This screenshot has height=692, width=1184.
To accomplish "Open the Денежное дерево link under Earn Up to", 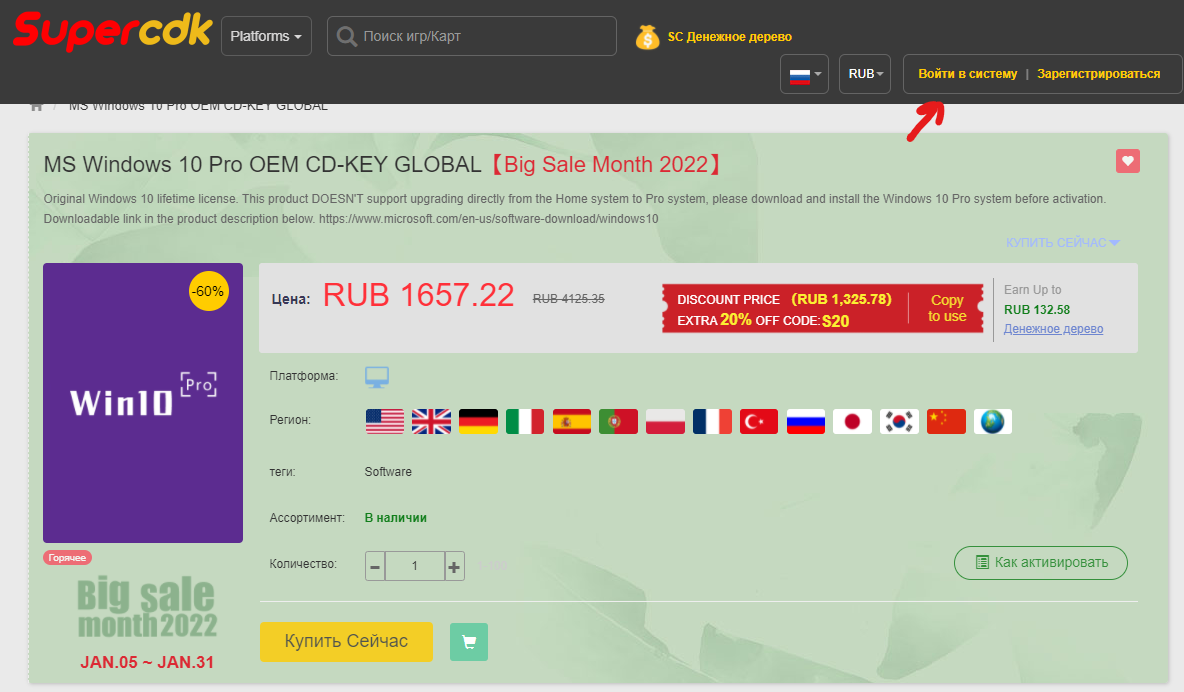I will click(x=1053, y=329).
